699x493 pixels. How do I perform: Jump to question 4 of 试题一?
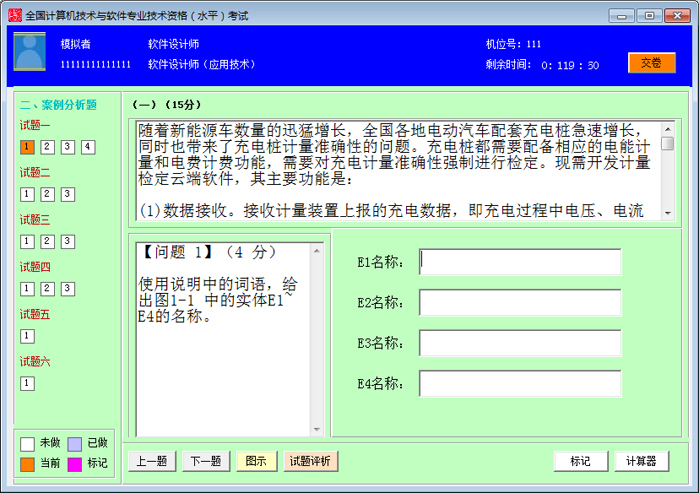click(x=88, y=147)
